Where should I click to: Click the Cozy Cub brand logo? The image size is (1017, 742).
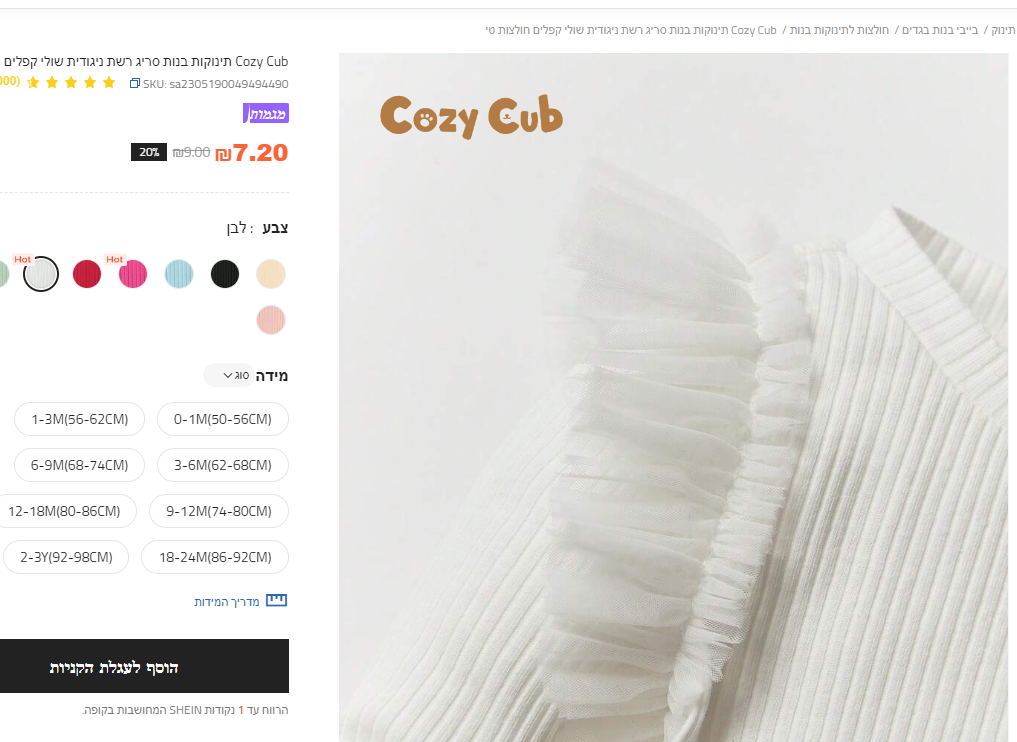(x=472, y=116)
